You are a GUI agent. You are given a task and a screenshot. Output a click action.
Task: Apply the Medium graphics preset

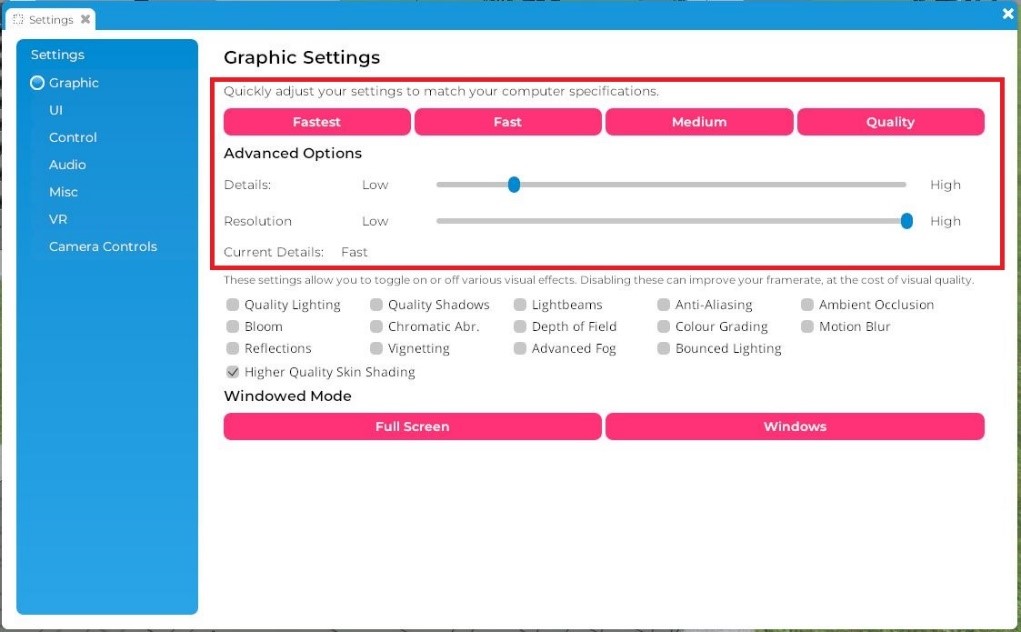tap(699, 122)
